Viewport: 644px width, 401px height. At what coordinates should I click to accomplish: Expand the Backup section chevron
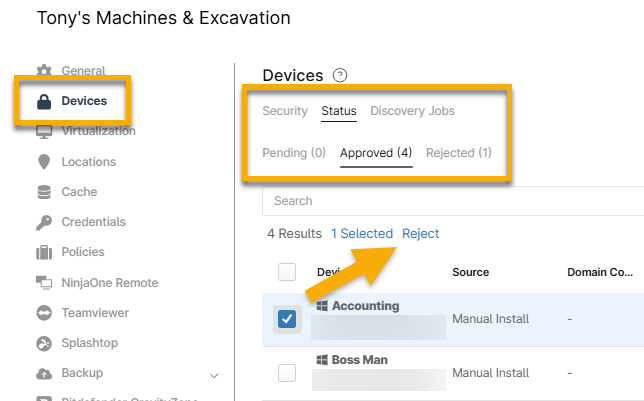[x=214, y=374]
